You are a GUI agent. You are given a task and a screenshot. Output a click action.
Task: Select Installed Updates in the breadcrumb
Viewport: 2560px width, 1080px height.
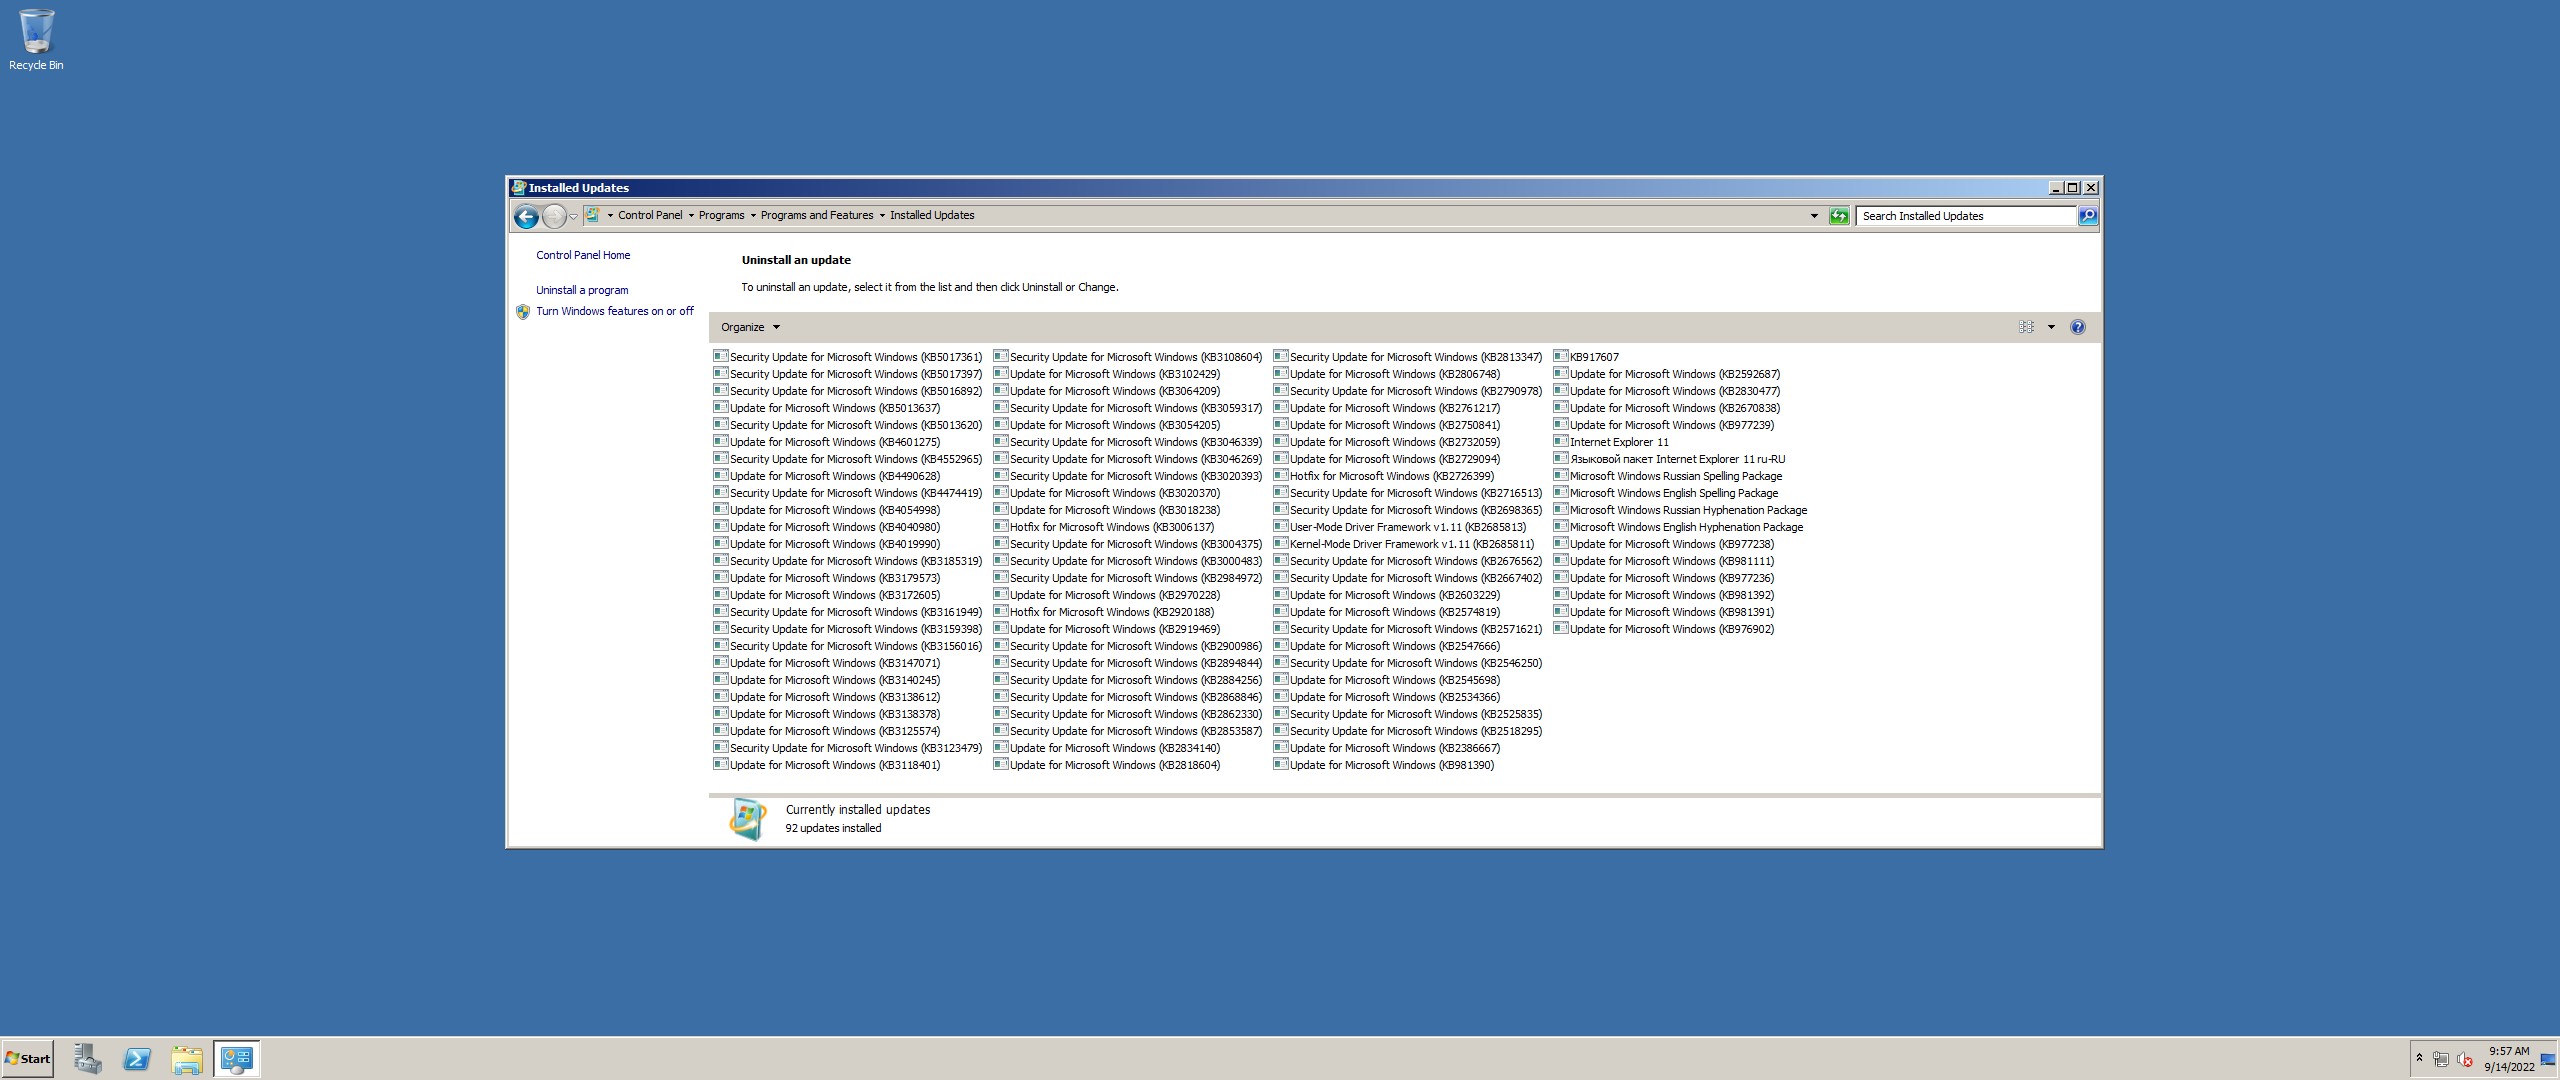(x=932, y=215)
